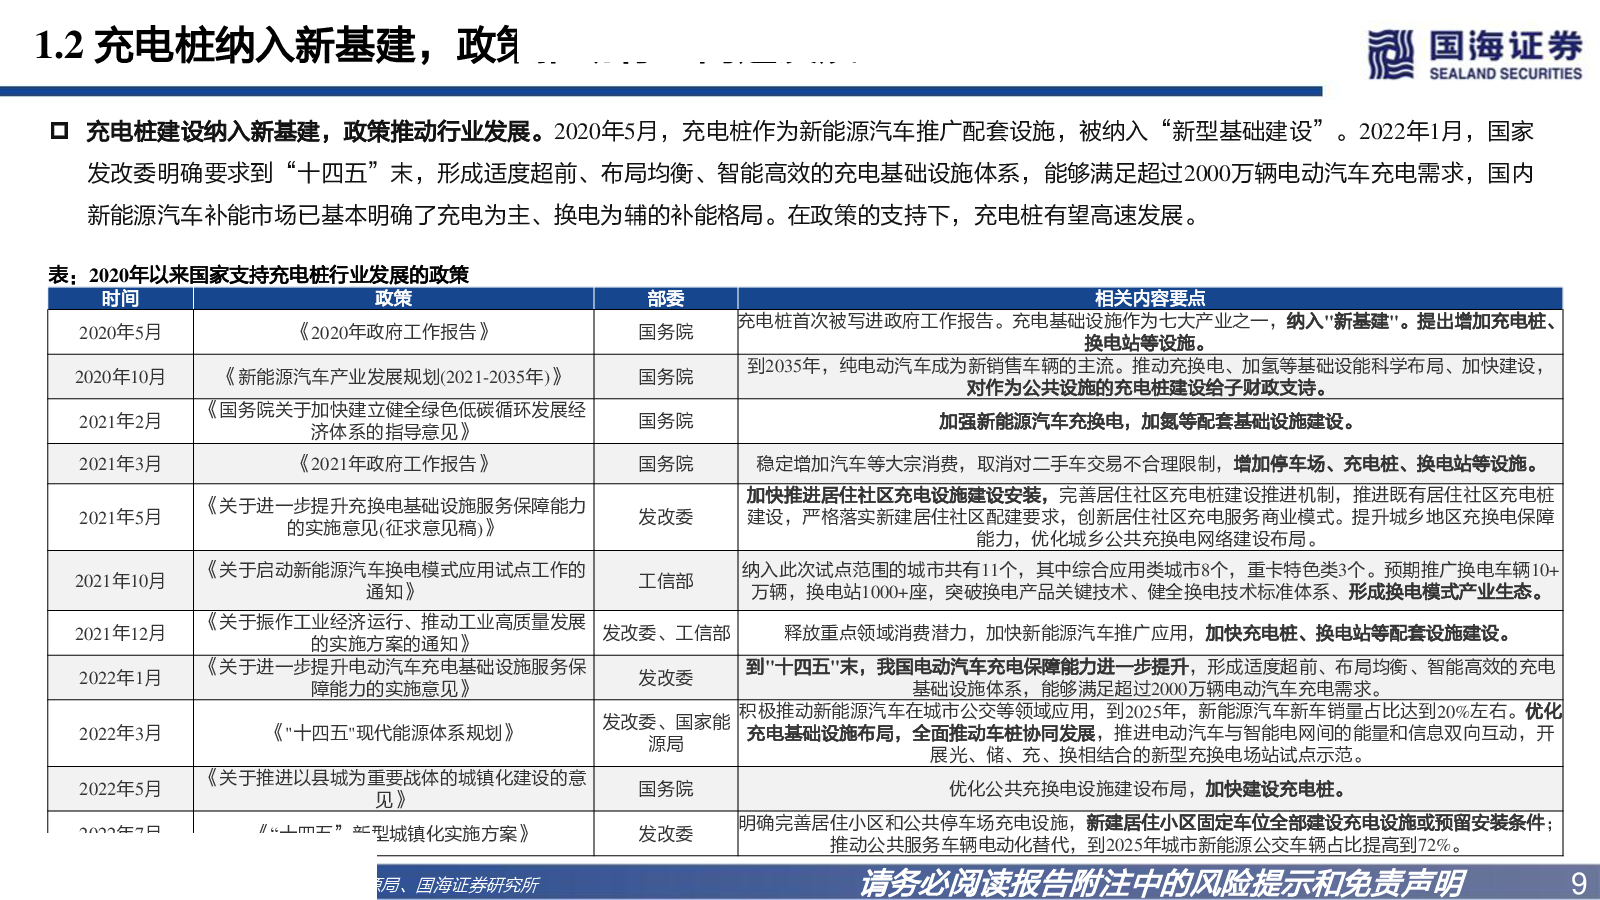The width and height of the screenshot is (1600, 900).
Task: Click the '《2020年政府工作报告》' cell
Action: point(393,332)
